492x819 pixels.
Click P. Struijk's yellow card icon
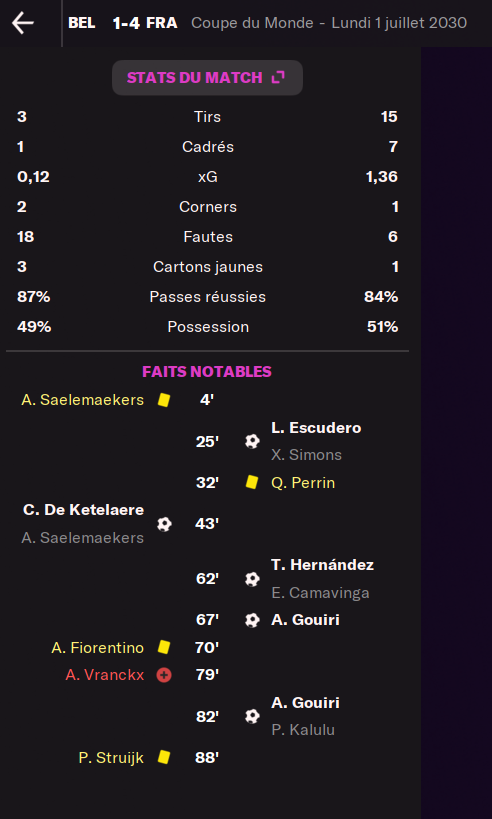pos(164,757)
